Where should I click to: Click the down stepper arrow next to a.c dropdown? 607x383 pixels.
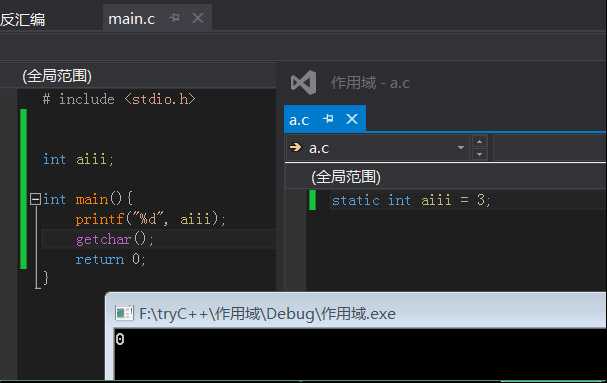[x=479, y=154]
